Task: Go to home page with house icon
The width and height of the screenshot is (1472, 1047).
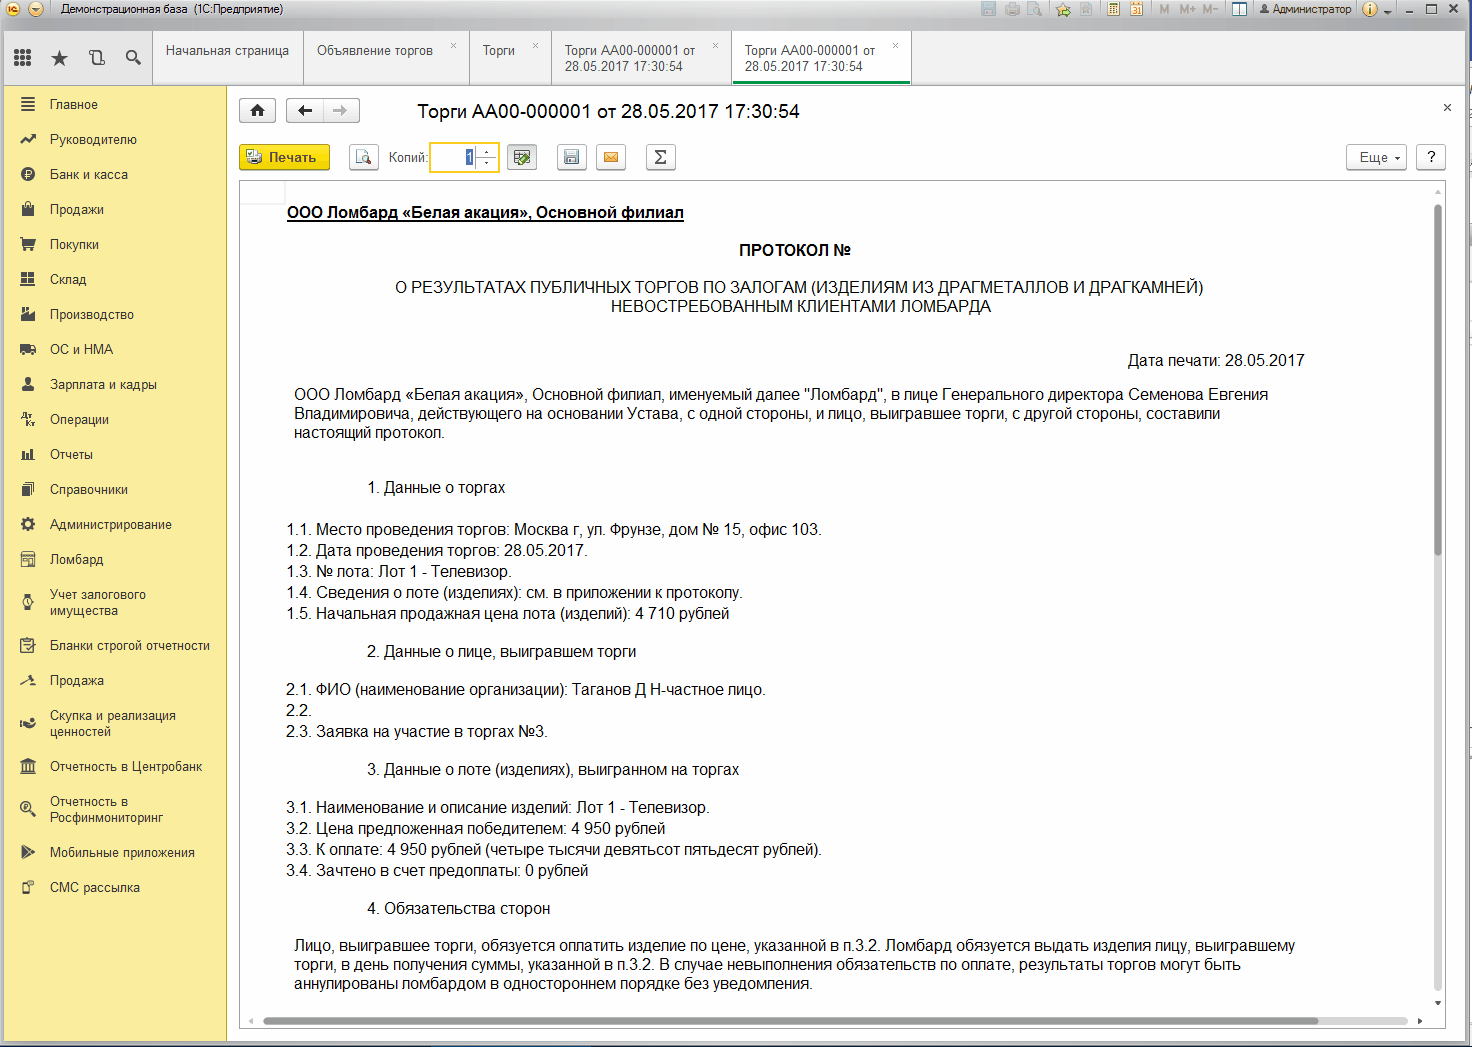Action: (x=257, y=111)
